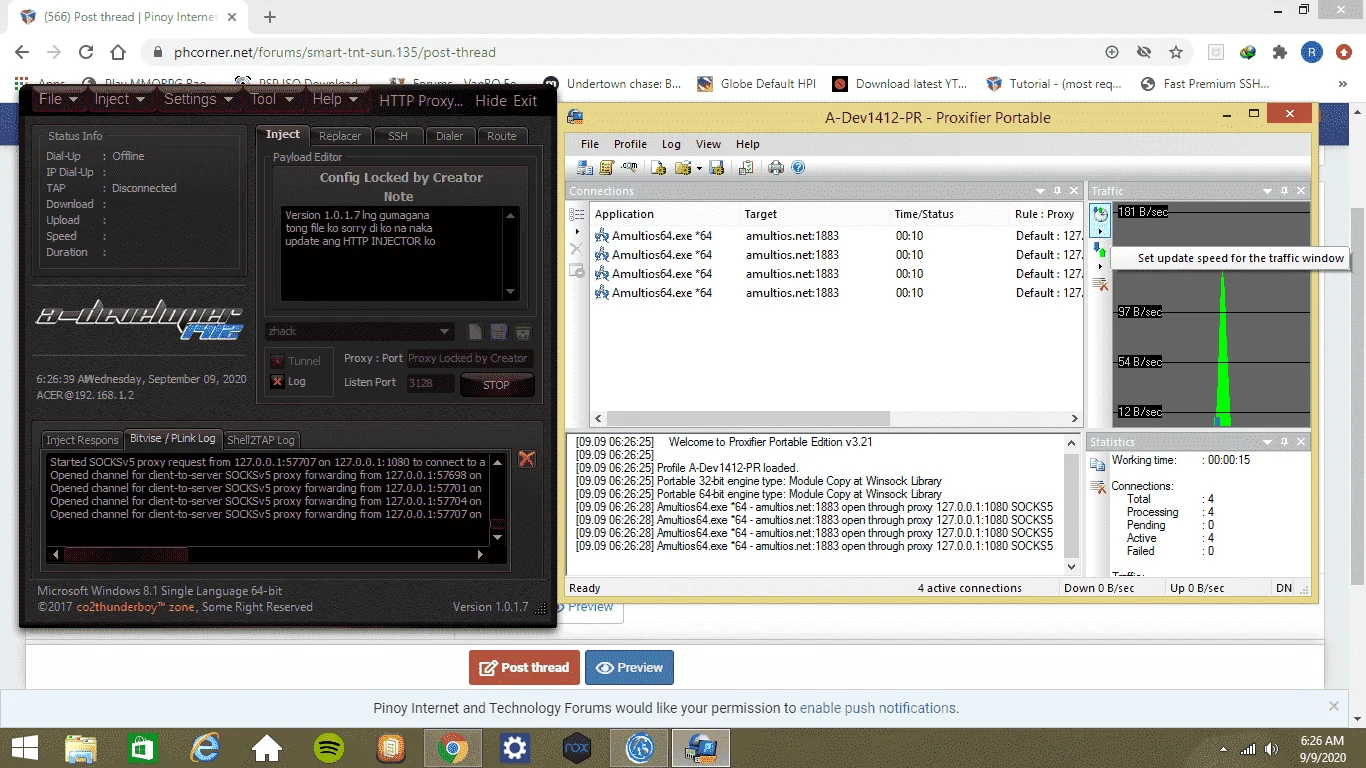Open the blue Help question-mark icon
This screenshot has width=1366, height=768.
click(798, 168)
